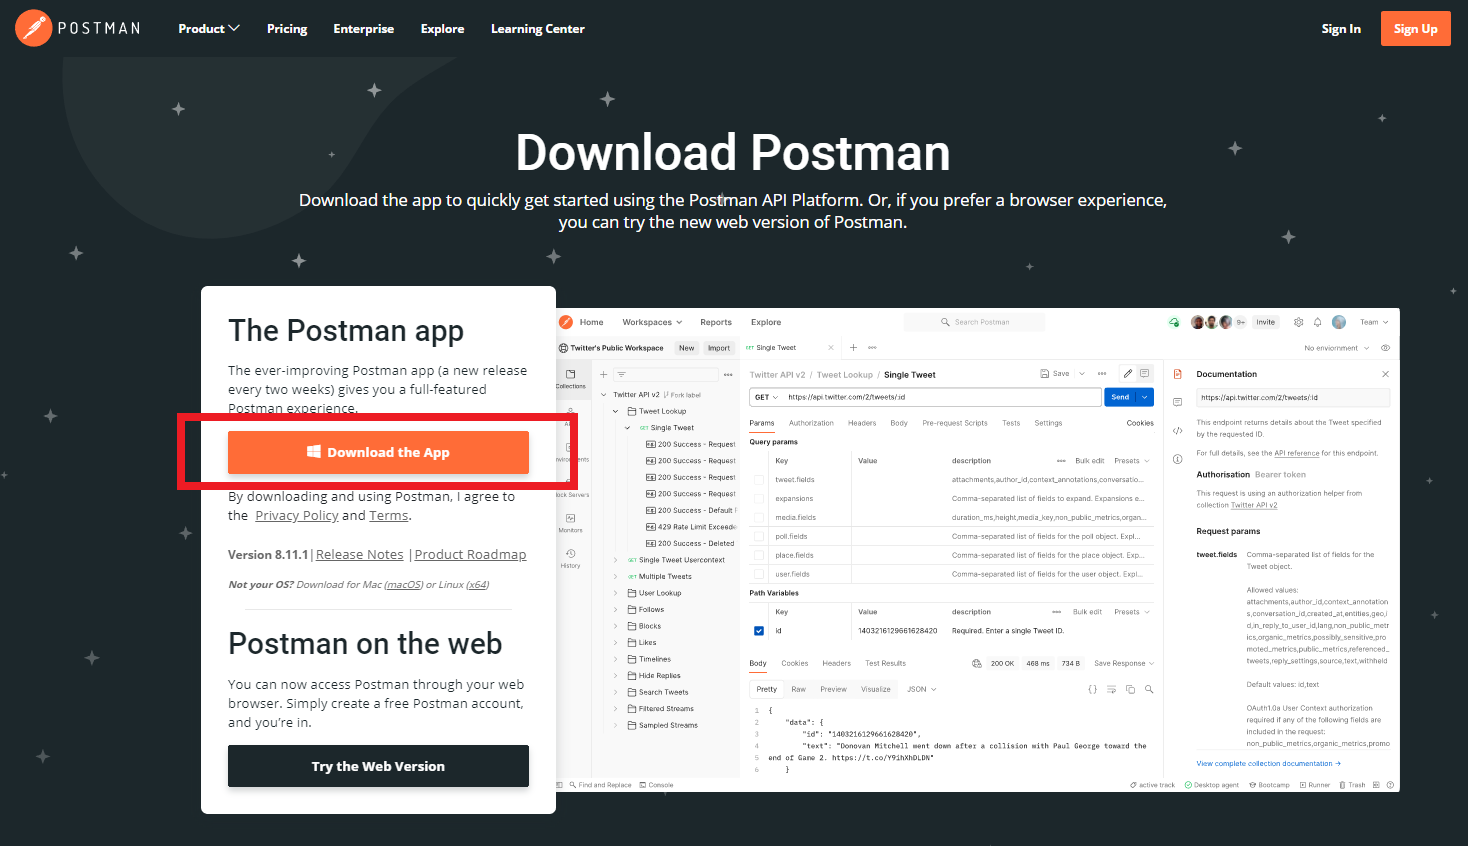Close the Documentation panel
Image resolution: width=1468 pixels, height=846 pixels.
point(1385,374)
